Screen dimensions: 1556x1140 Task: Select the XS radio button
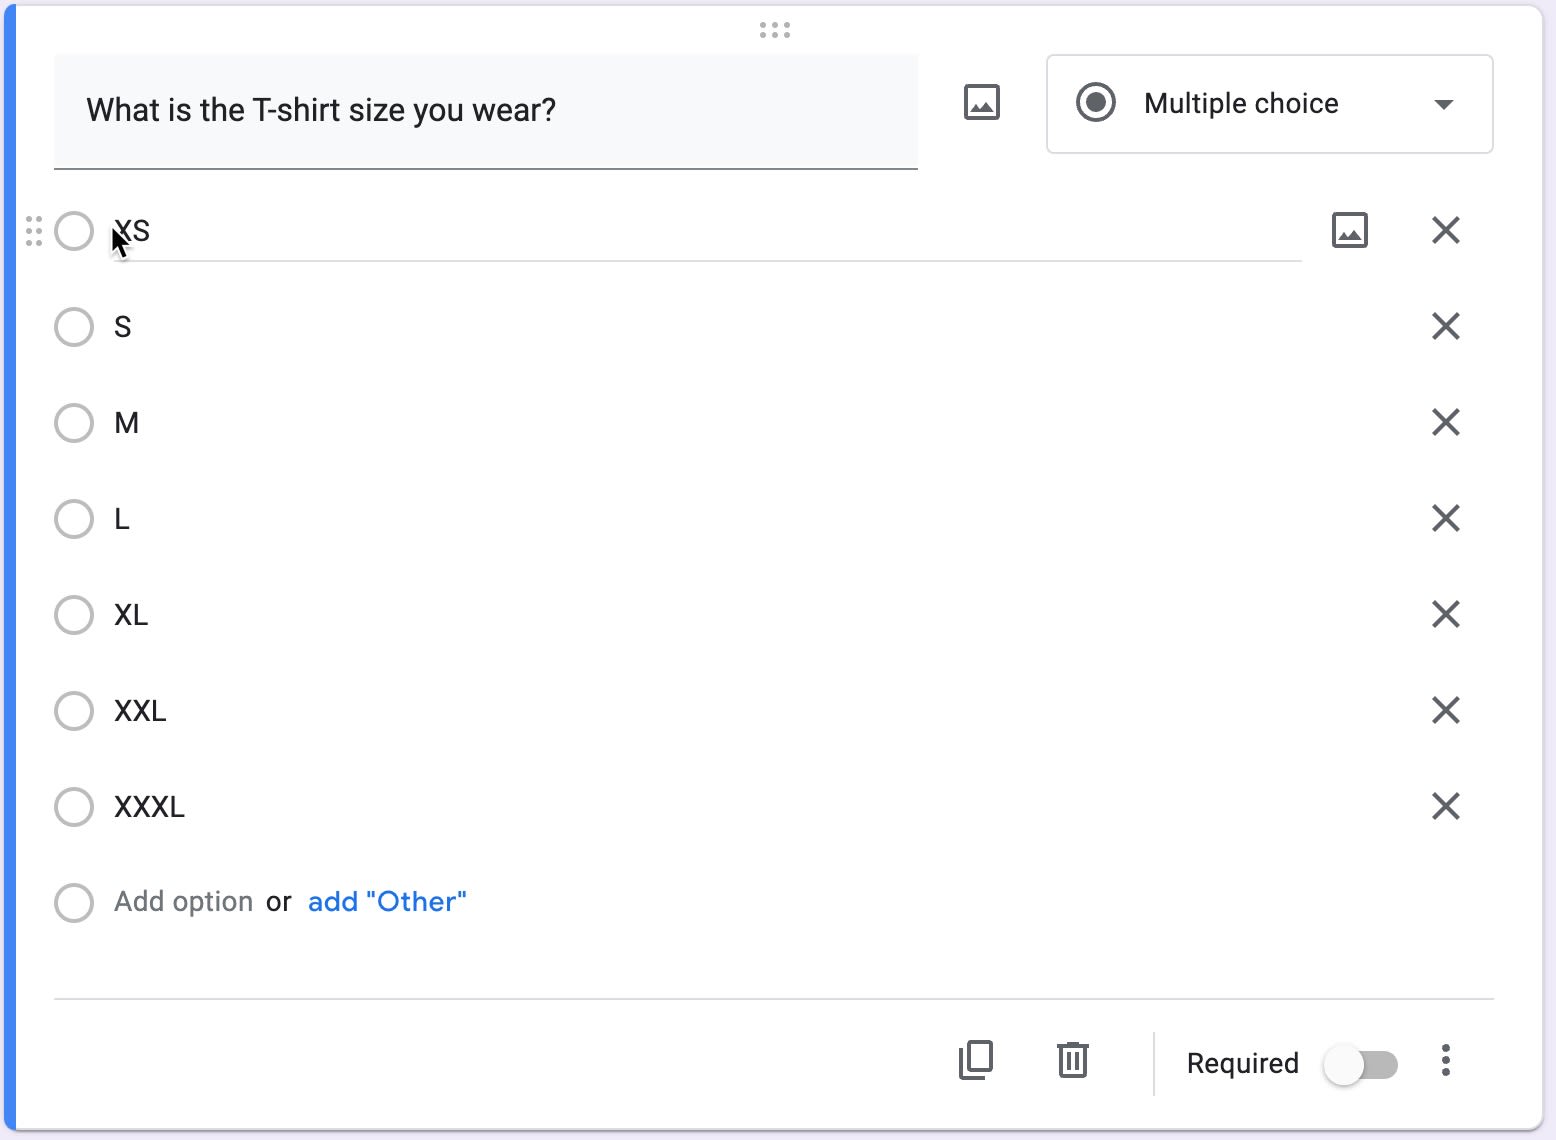[x=73, y=231]
